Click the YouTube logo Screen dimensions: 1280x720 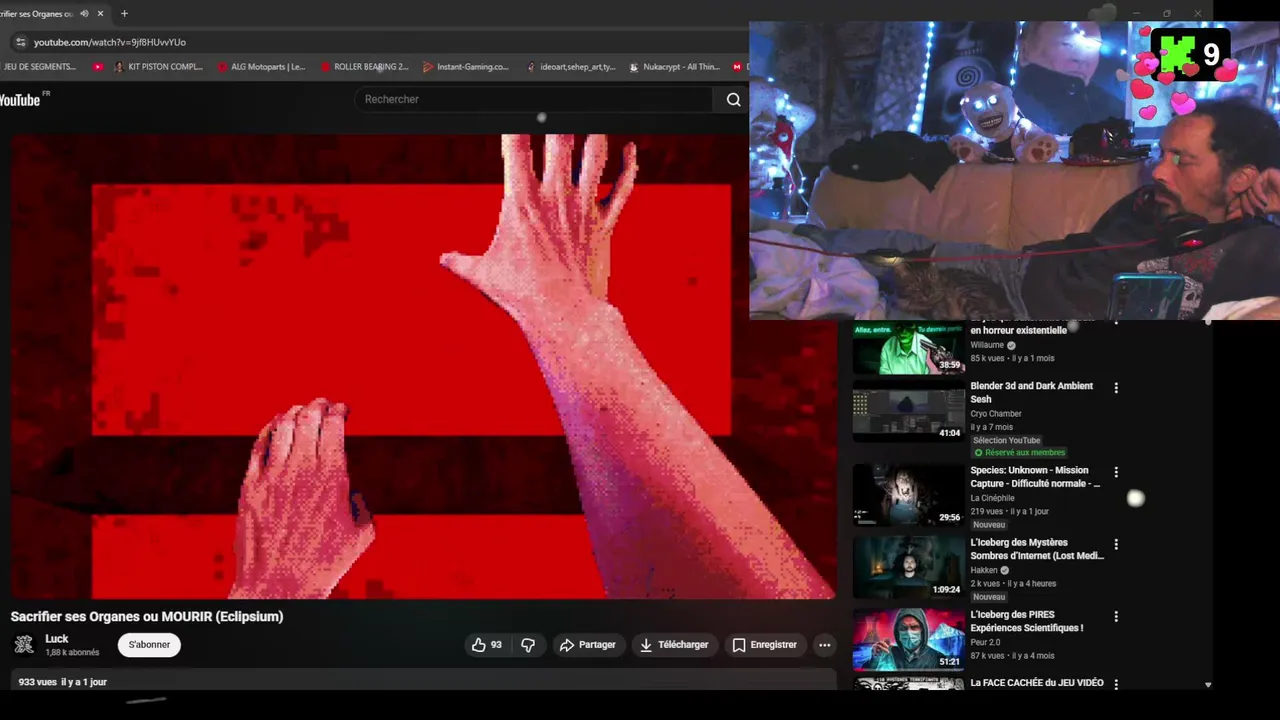[x=22, y=99]
